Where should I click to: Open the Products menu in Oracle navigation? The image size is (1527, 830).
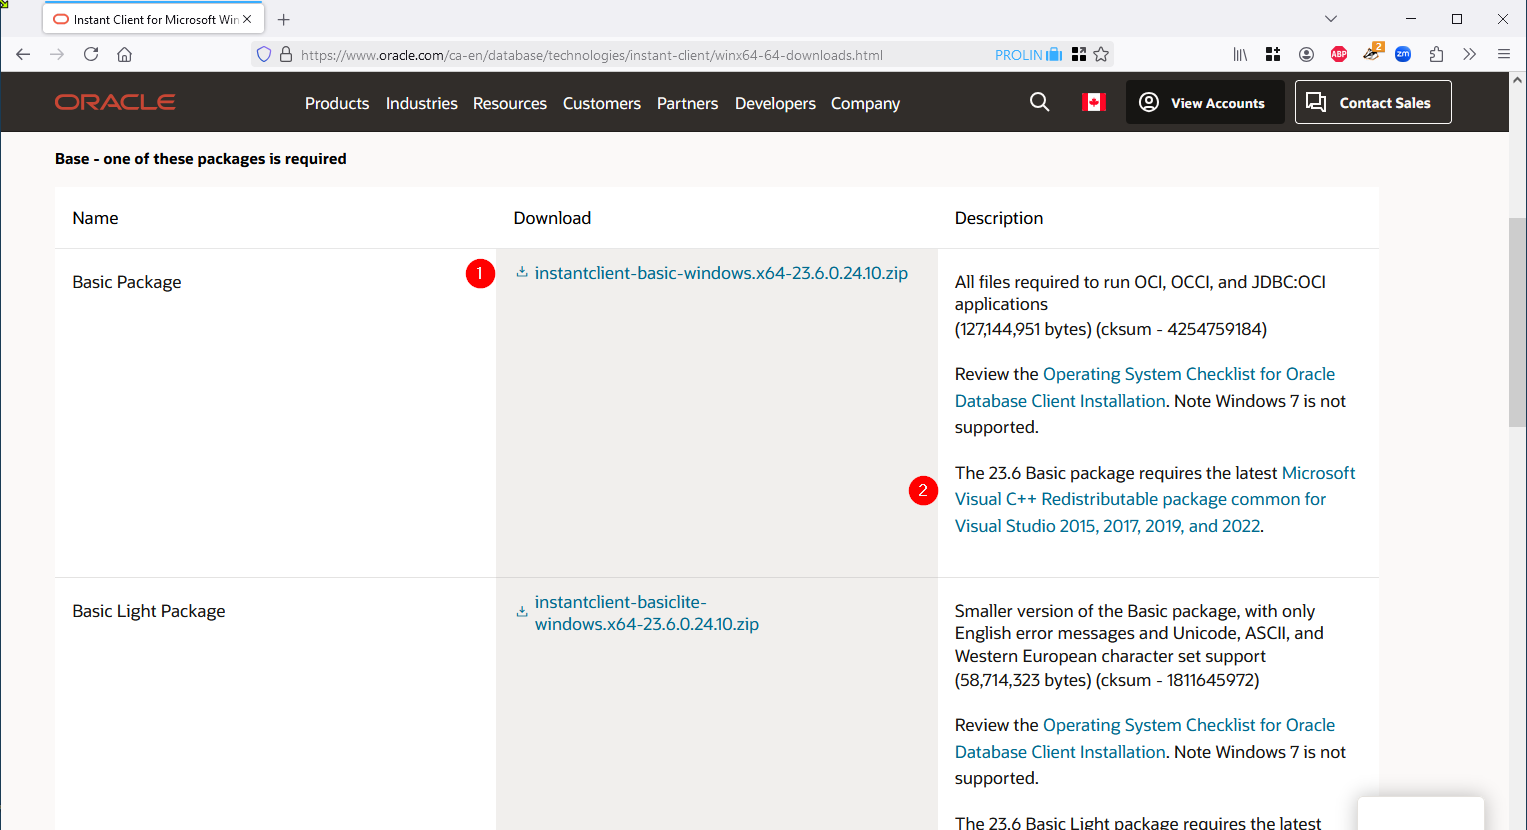tap(337, 103)
